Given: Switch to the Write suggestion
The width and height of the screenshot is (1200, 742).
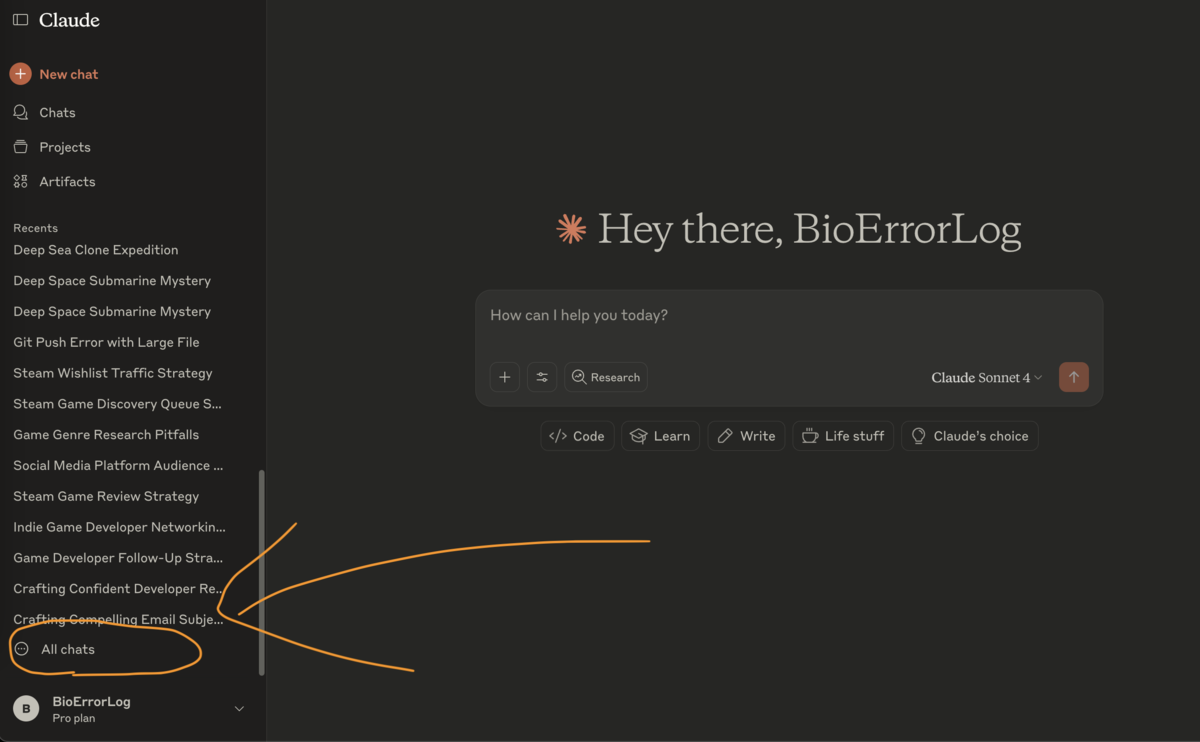Looking at the screenshot, I should pyautogui.click(x=746, y=436).
